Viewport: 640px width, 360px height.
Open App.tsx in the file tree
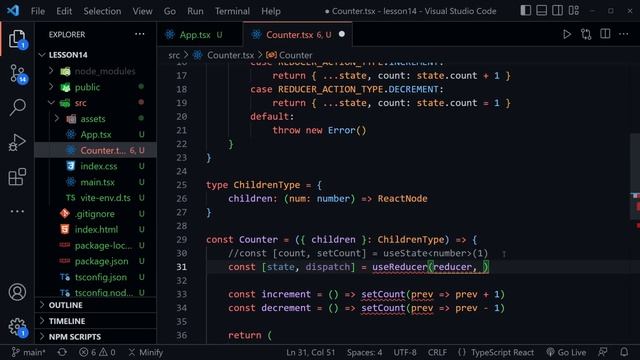pyautogui.click(x=96, y=134)
